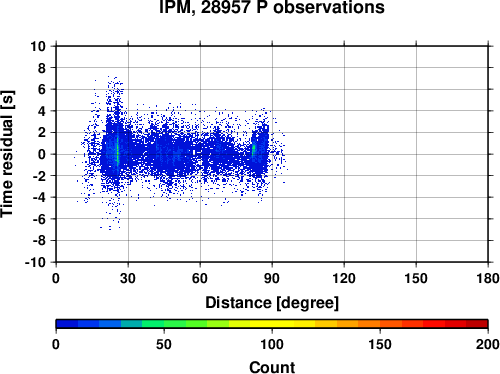
Task: Click the y-axis tick label 10
Action: 38,46
